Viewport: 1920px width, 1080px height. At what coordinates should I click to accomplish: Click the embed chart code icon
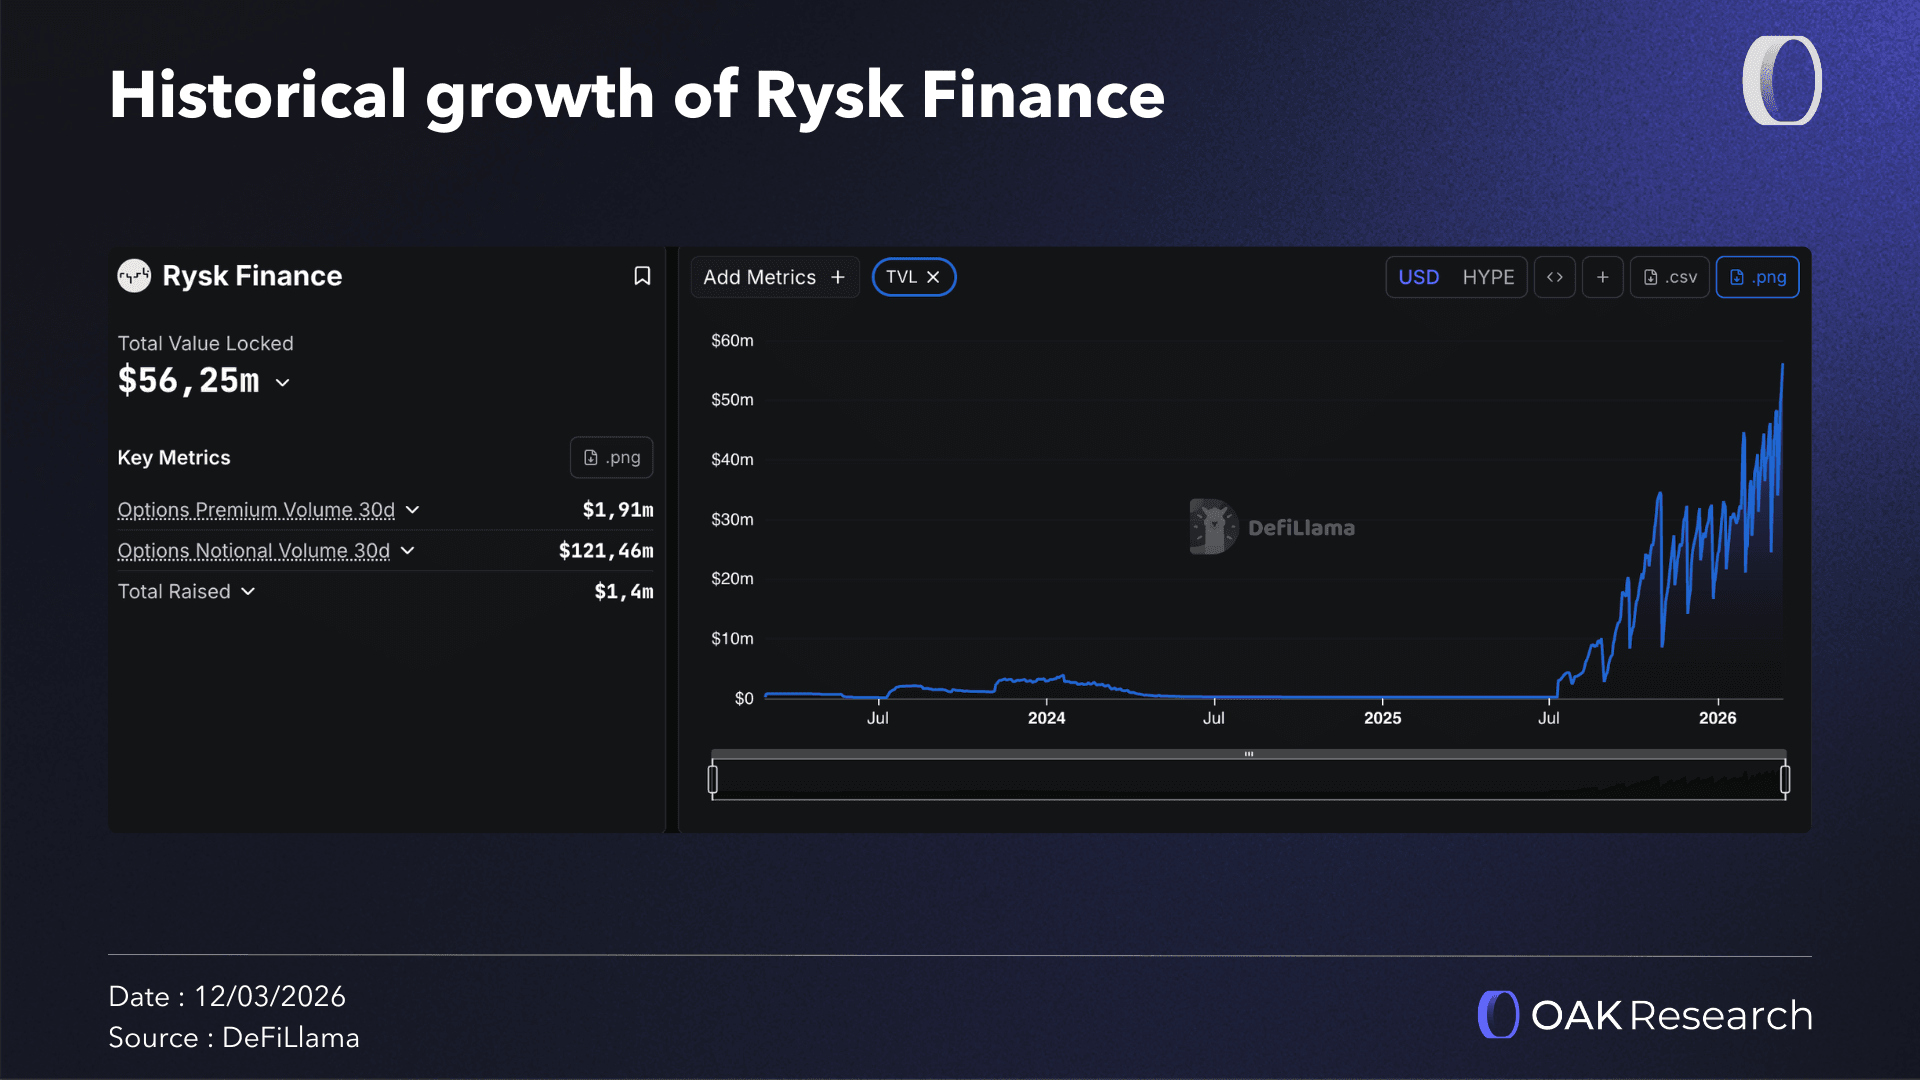[1554, 277]
